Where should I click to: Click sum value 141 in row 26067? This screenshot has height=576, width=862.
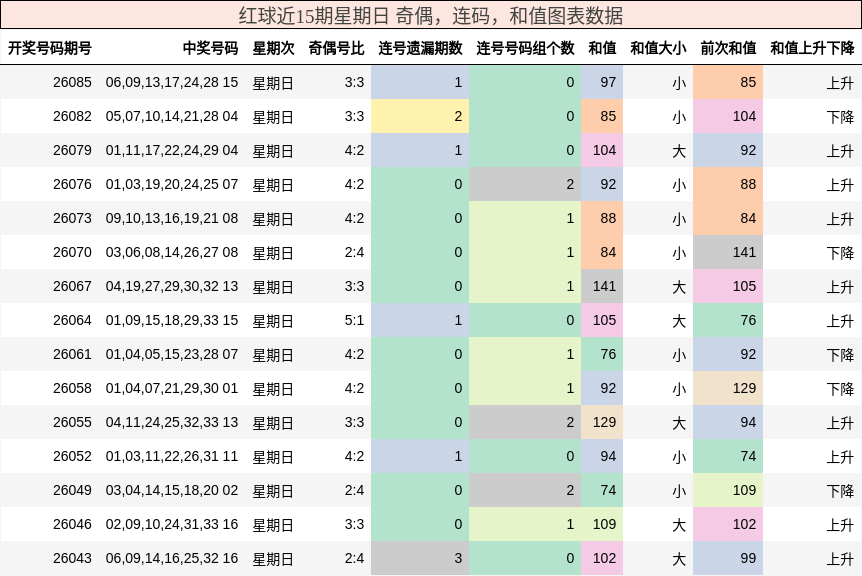pyautogui.click(x=602, y=286)
